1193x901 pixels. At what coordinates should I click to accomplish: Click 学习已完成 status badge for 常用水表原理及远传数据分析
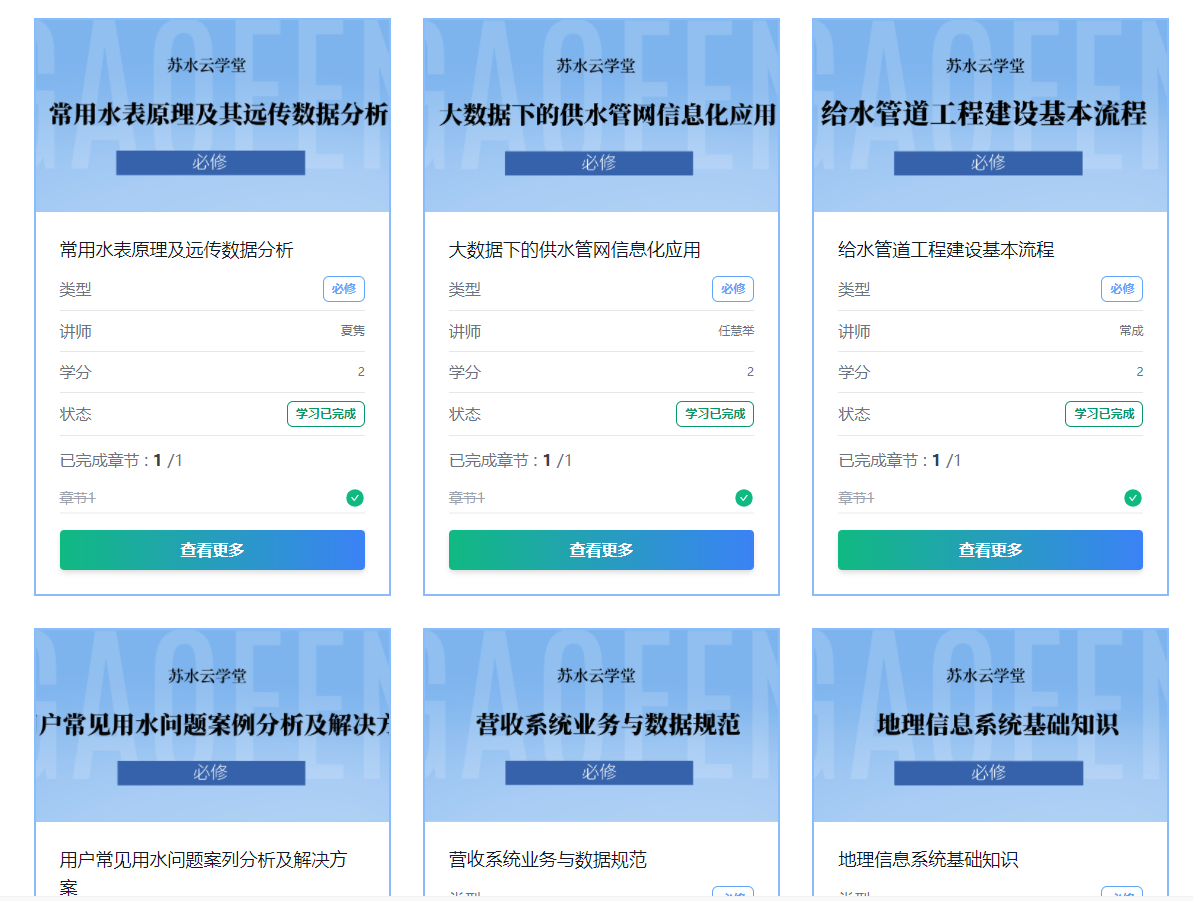tap(326, 414)
